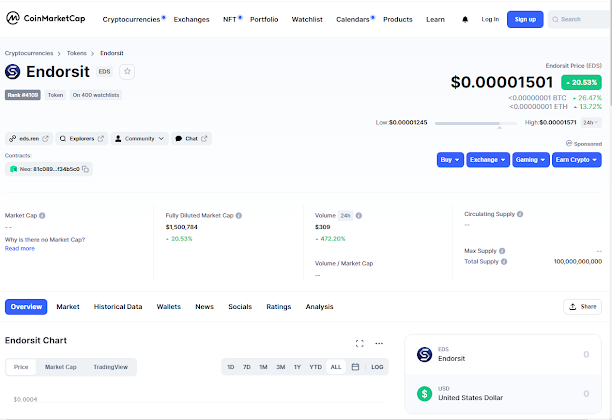Toggle LOG scale on chart
Screen dimensions: 612x420
tap(377, 367)
